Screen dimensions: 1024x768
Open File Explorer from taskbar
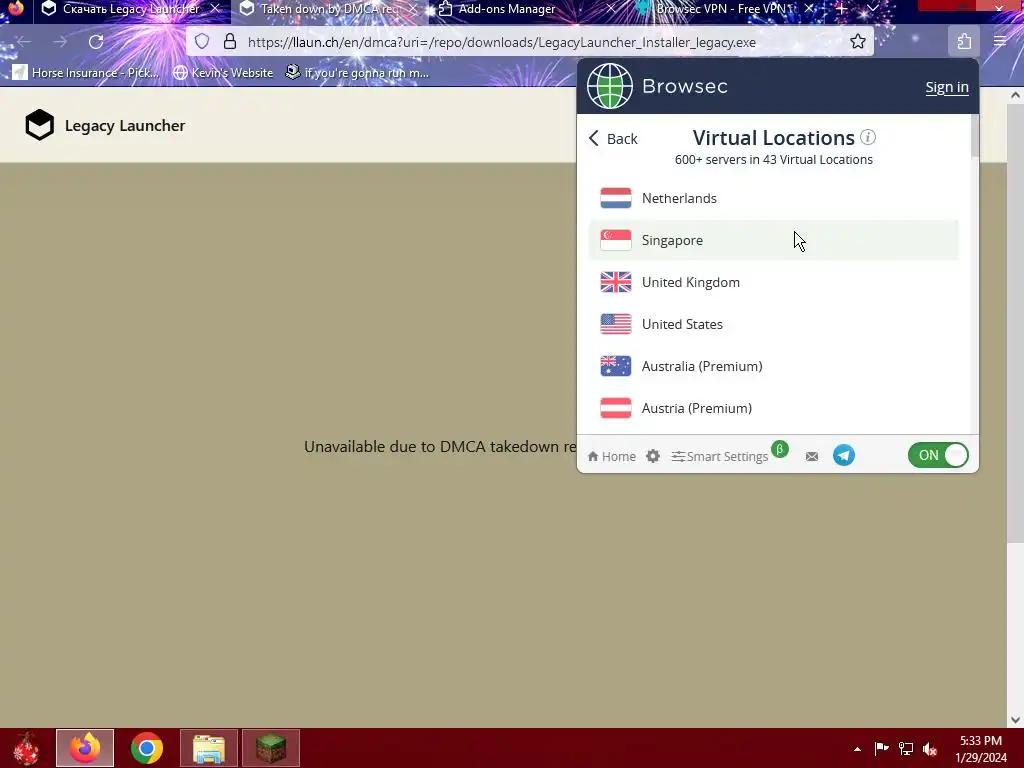coord(209,748)
